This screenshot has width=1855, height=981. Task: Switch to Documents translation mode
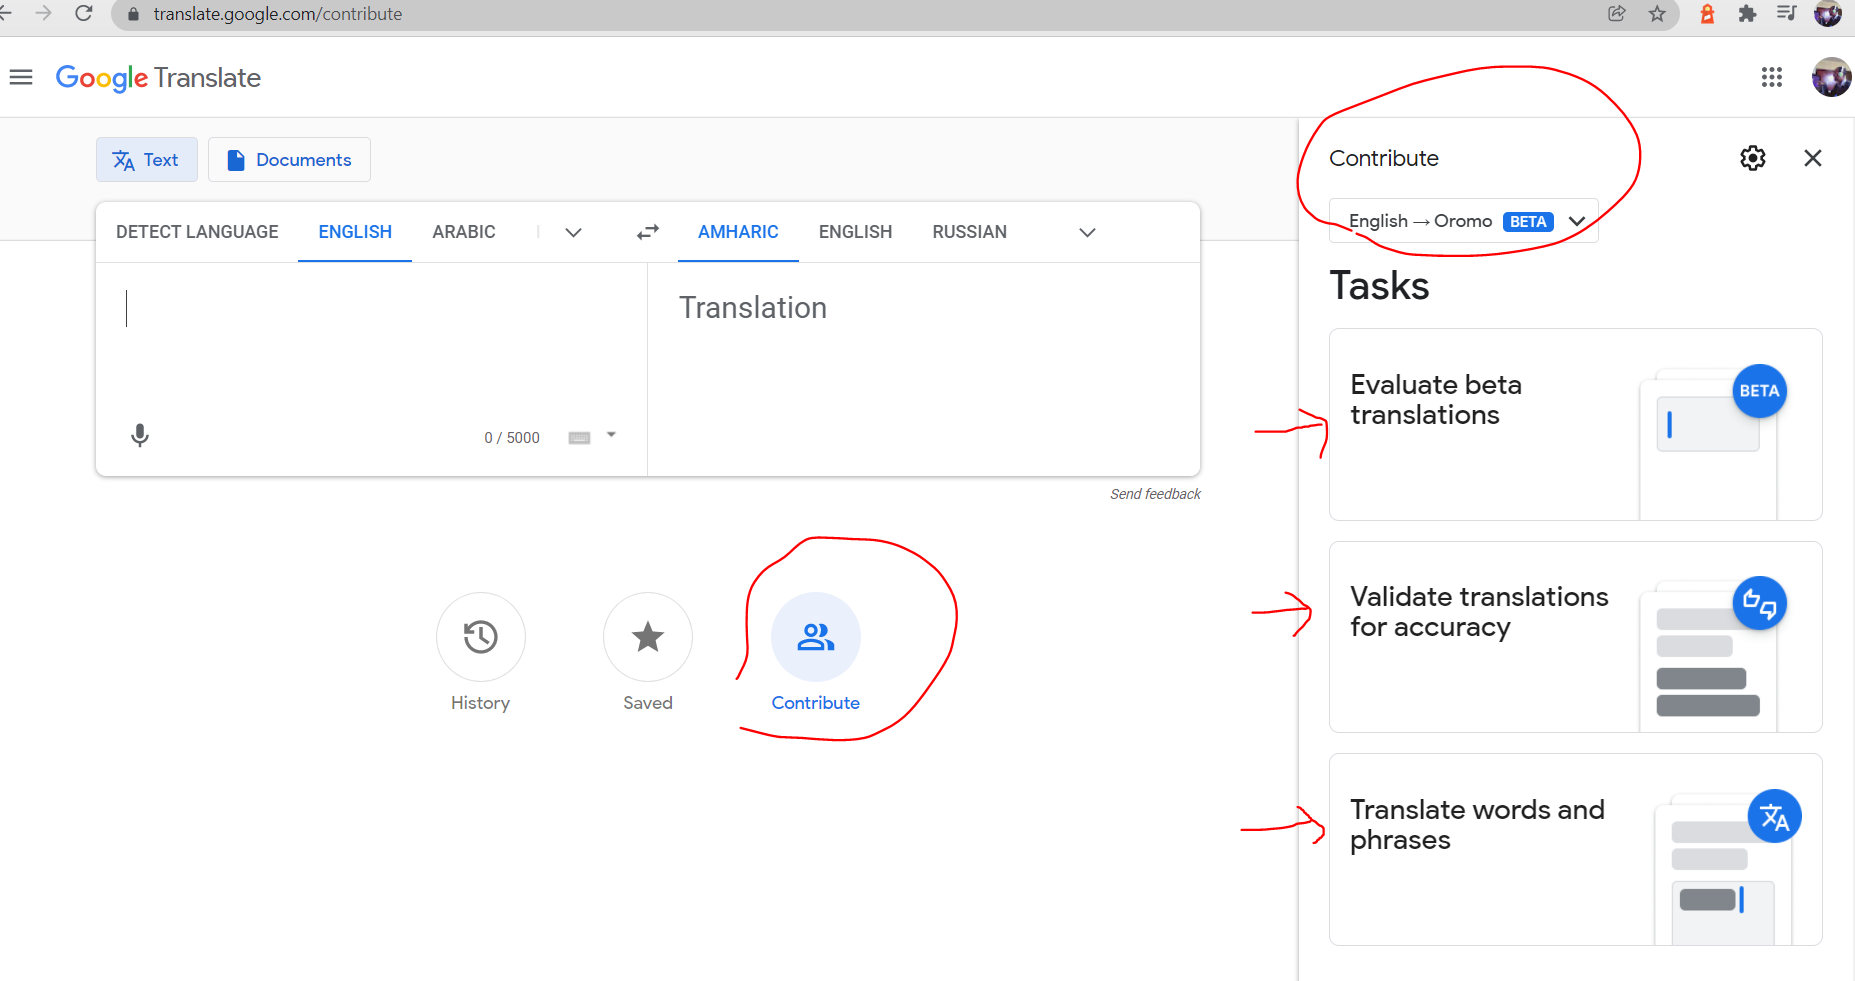coord(289,160)
